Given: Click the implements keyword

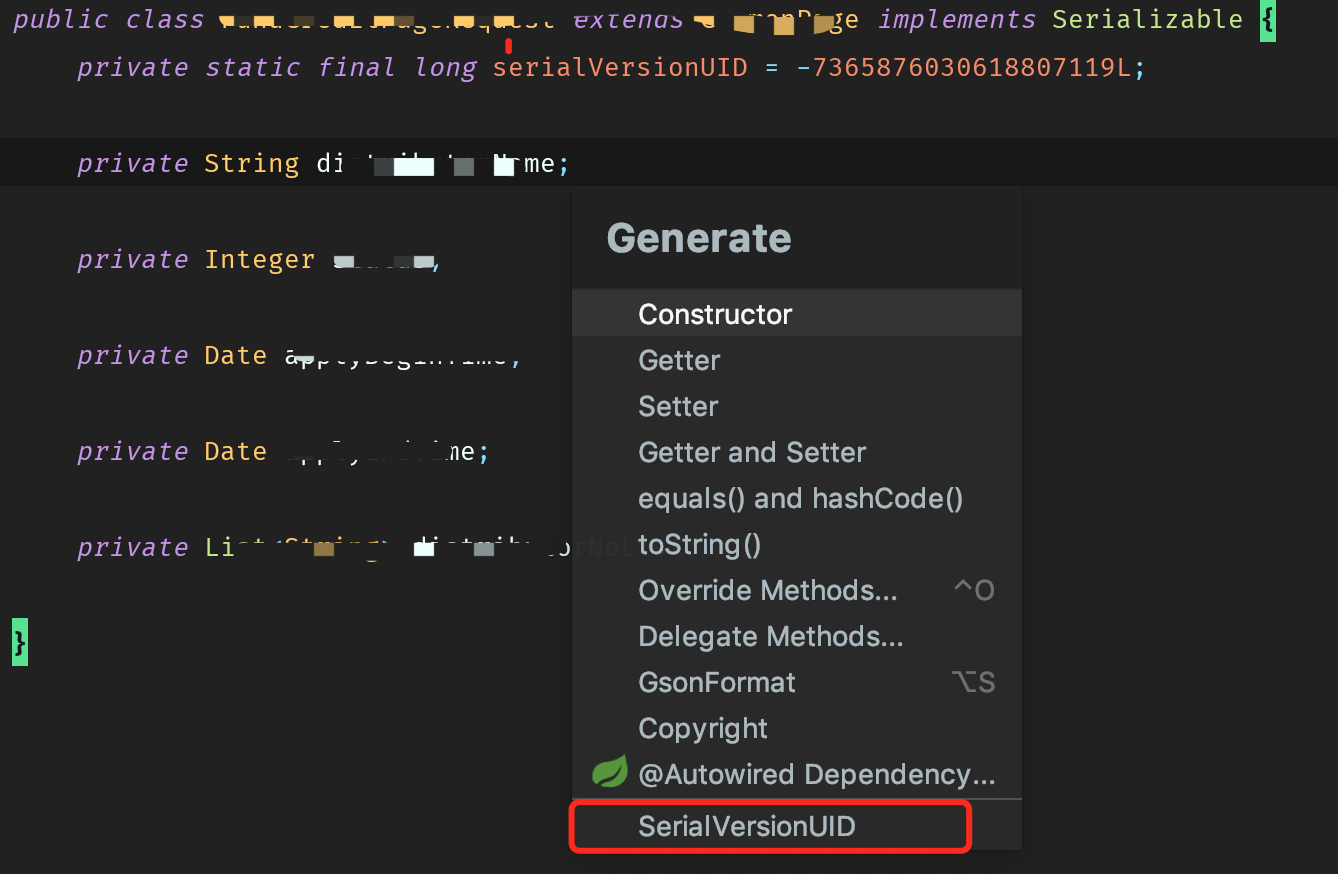Looking at the screenshot, I should click(x=957, y=19).
